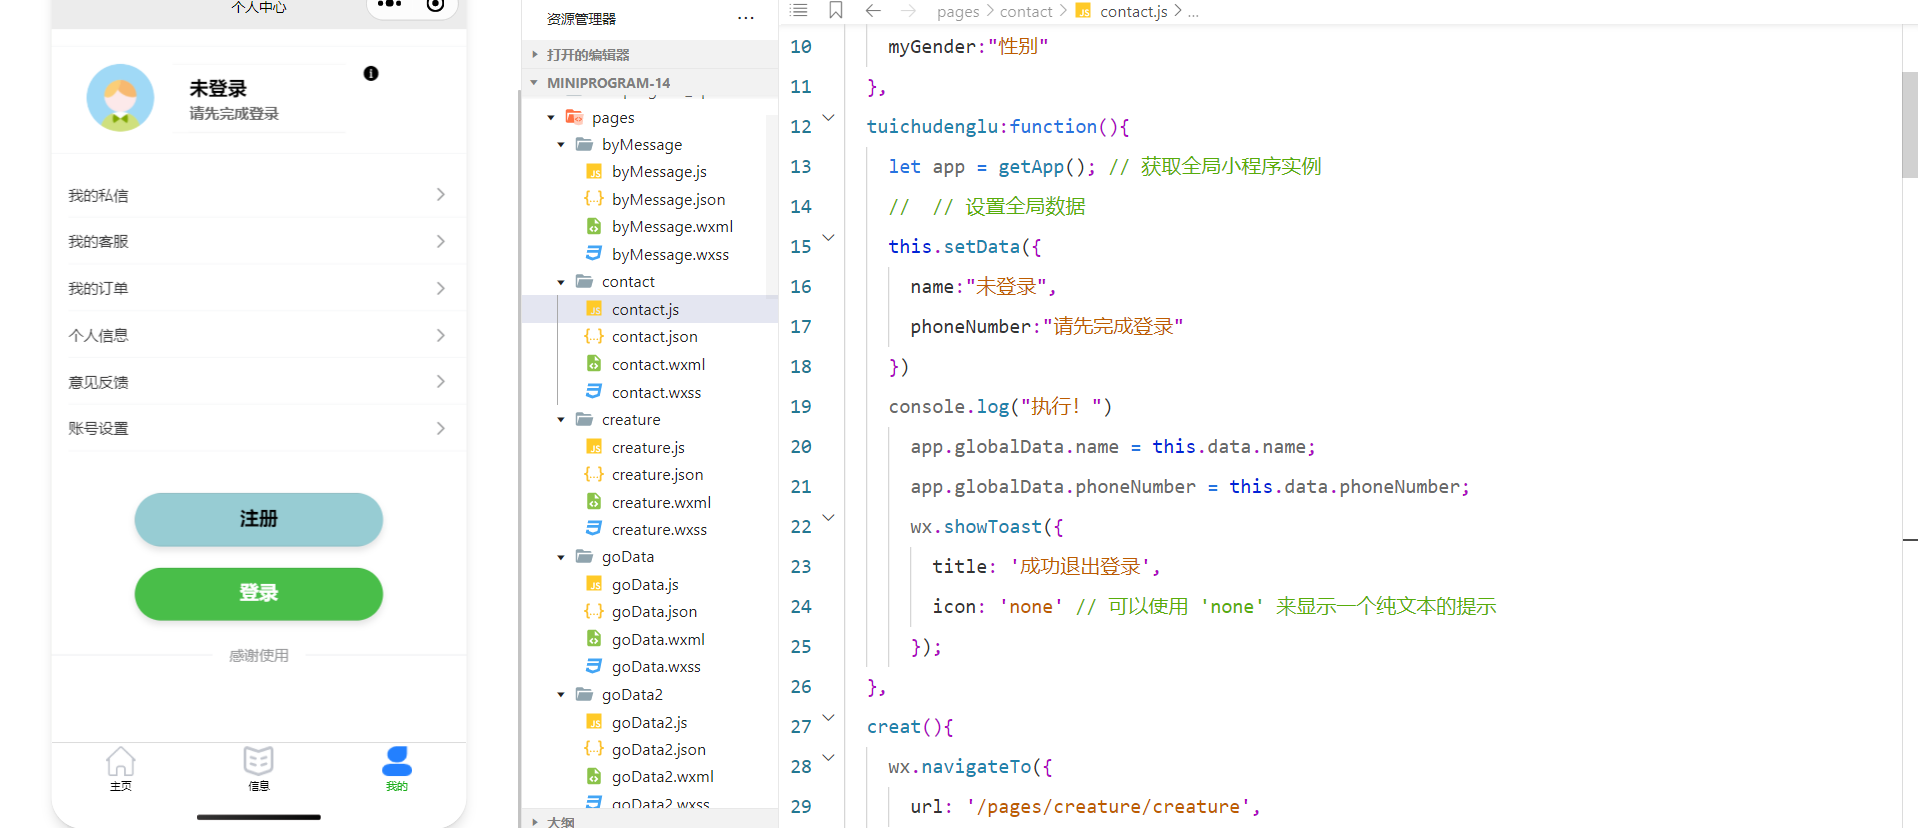Switch to 我的 profile tab
Viewport: 1918px width, 828px height.
[x=397, y=769]
